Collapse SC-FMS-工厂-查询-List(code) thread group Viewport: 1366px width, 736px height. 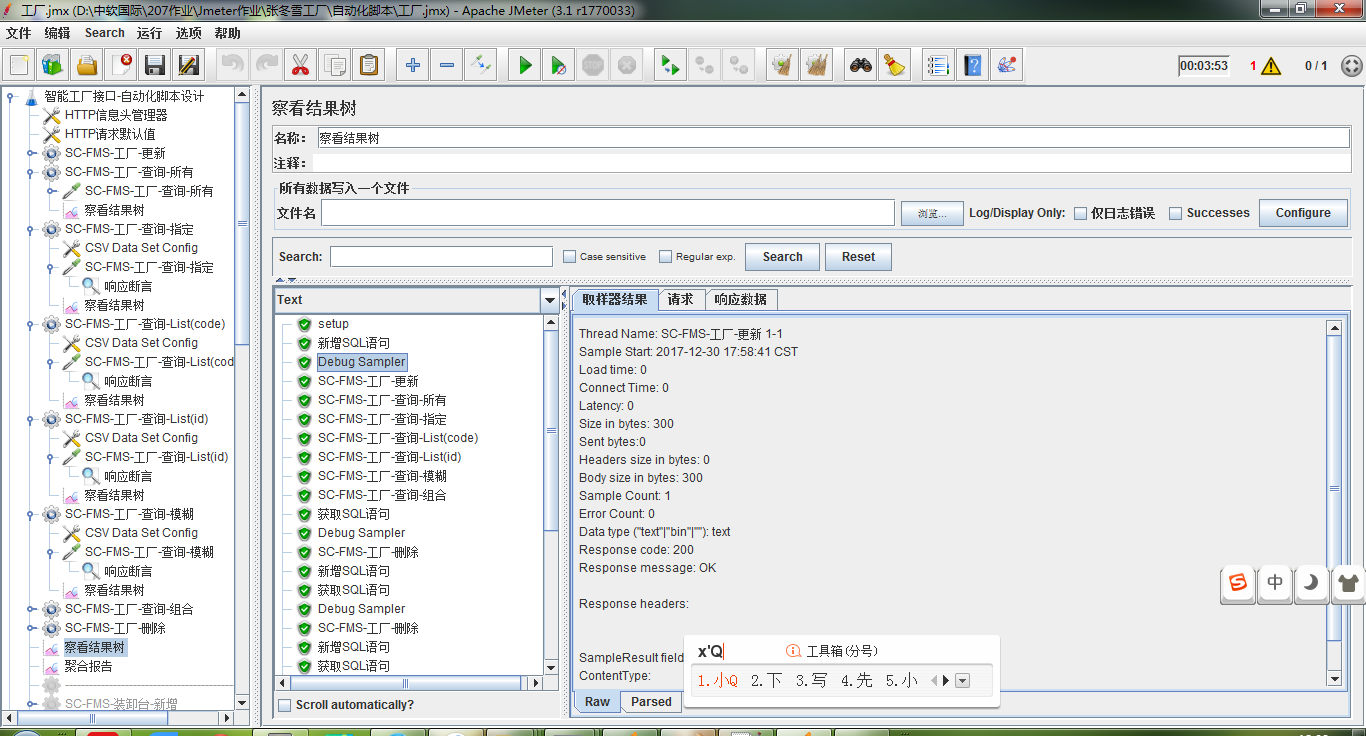click(31, 325)
